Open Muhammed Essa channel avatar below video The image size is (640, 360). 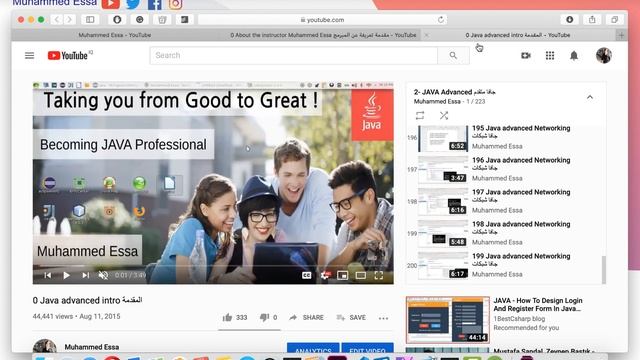(x=44, y=346)
